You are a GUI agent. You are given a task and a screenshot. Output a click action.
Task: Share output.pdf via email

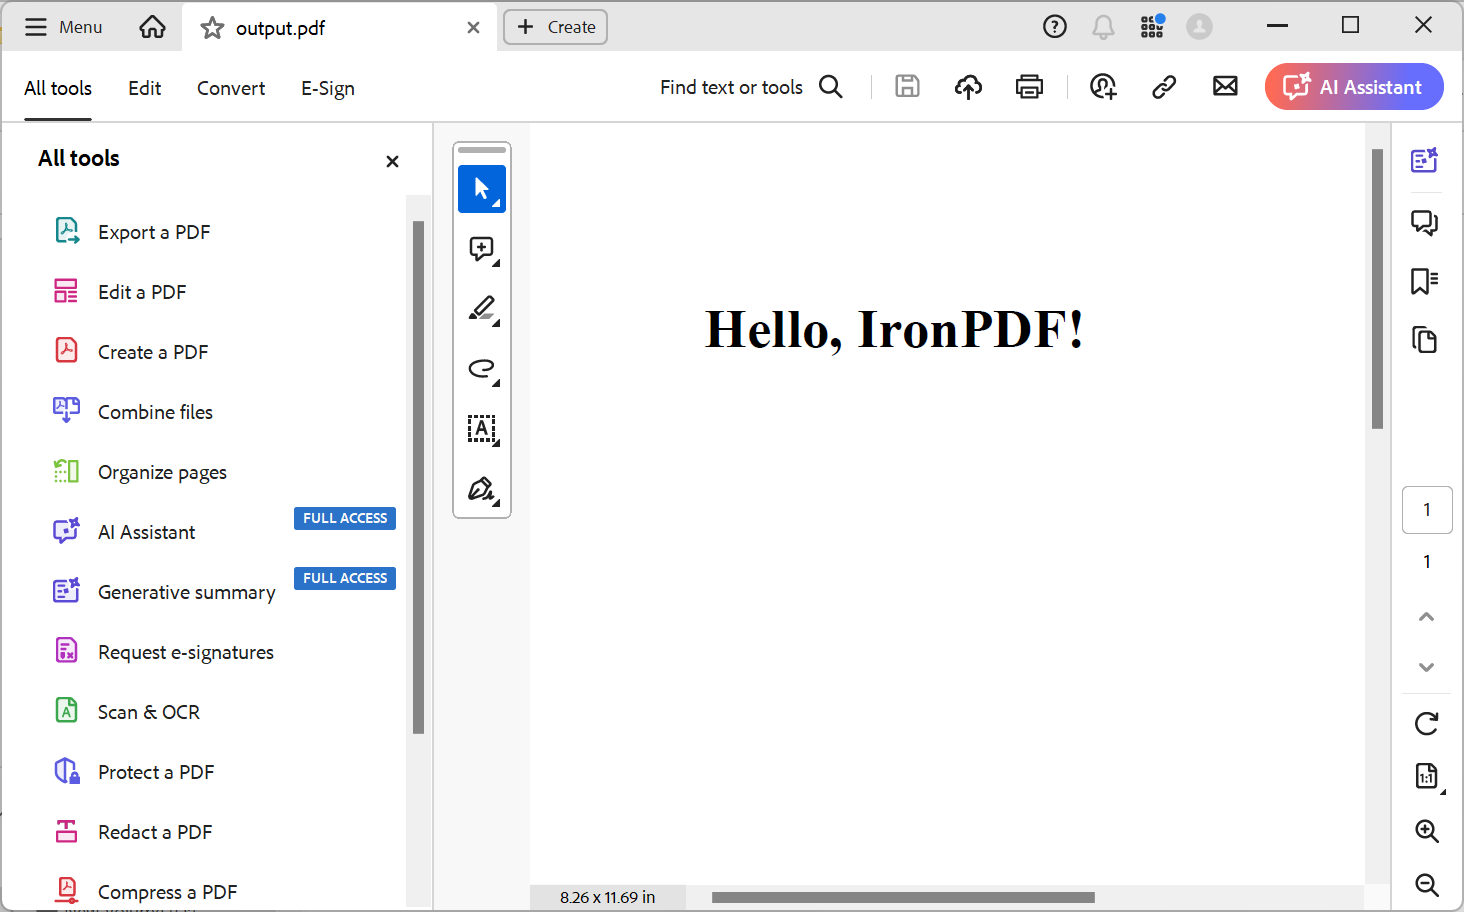[x=1225, y=86]
